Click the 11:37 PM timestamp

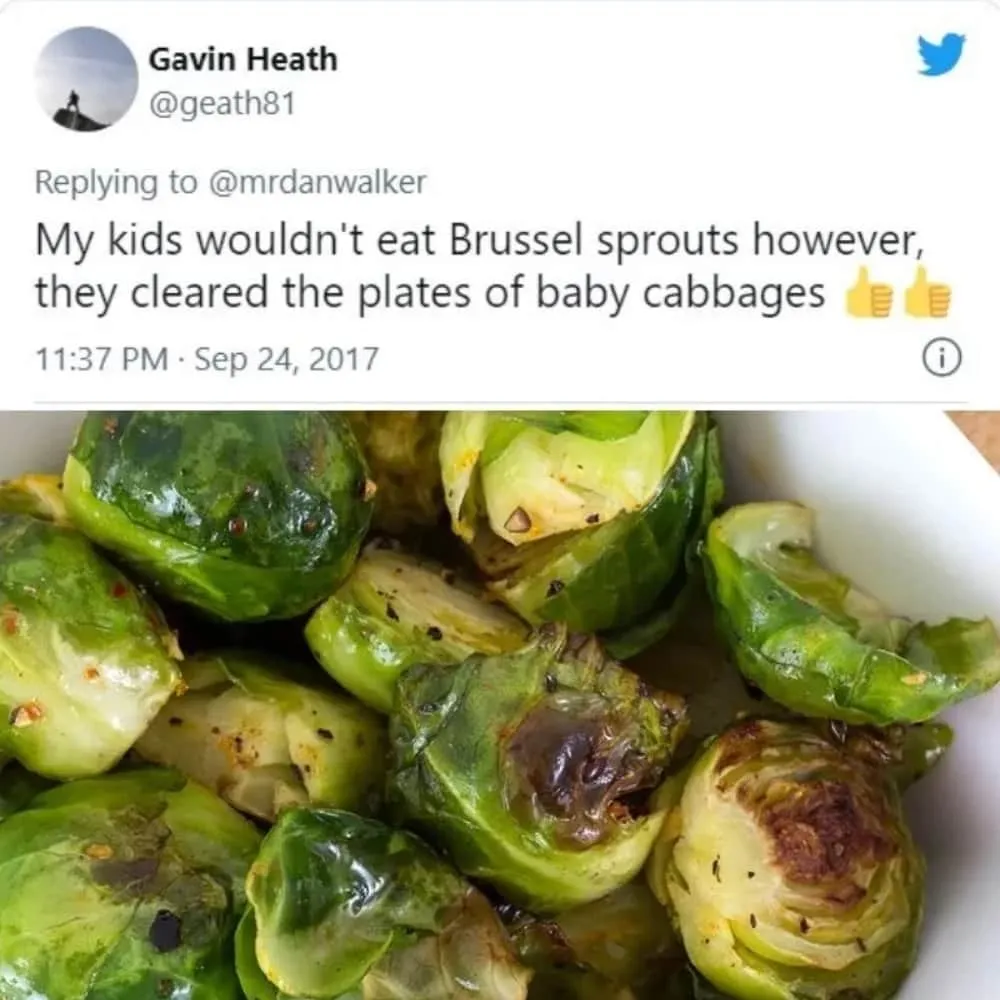(102, 358)
